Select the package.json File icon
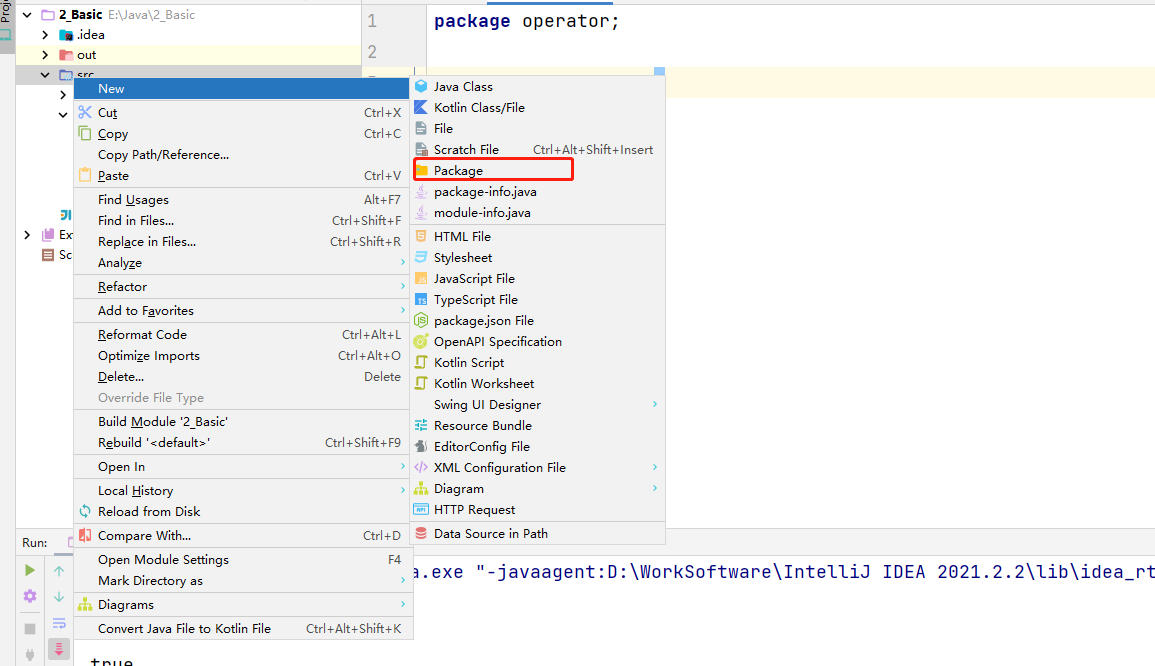 point(421,320)
